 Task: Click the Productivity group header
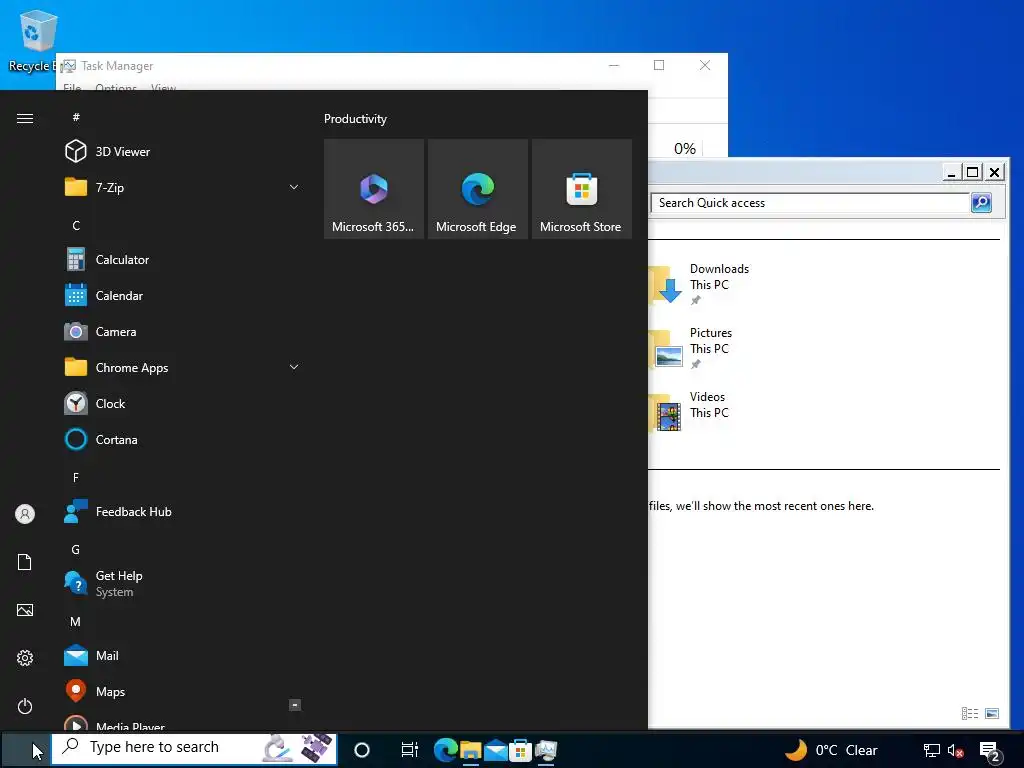pyautogui.click(x=355, y=119)
